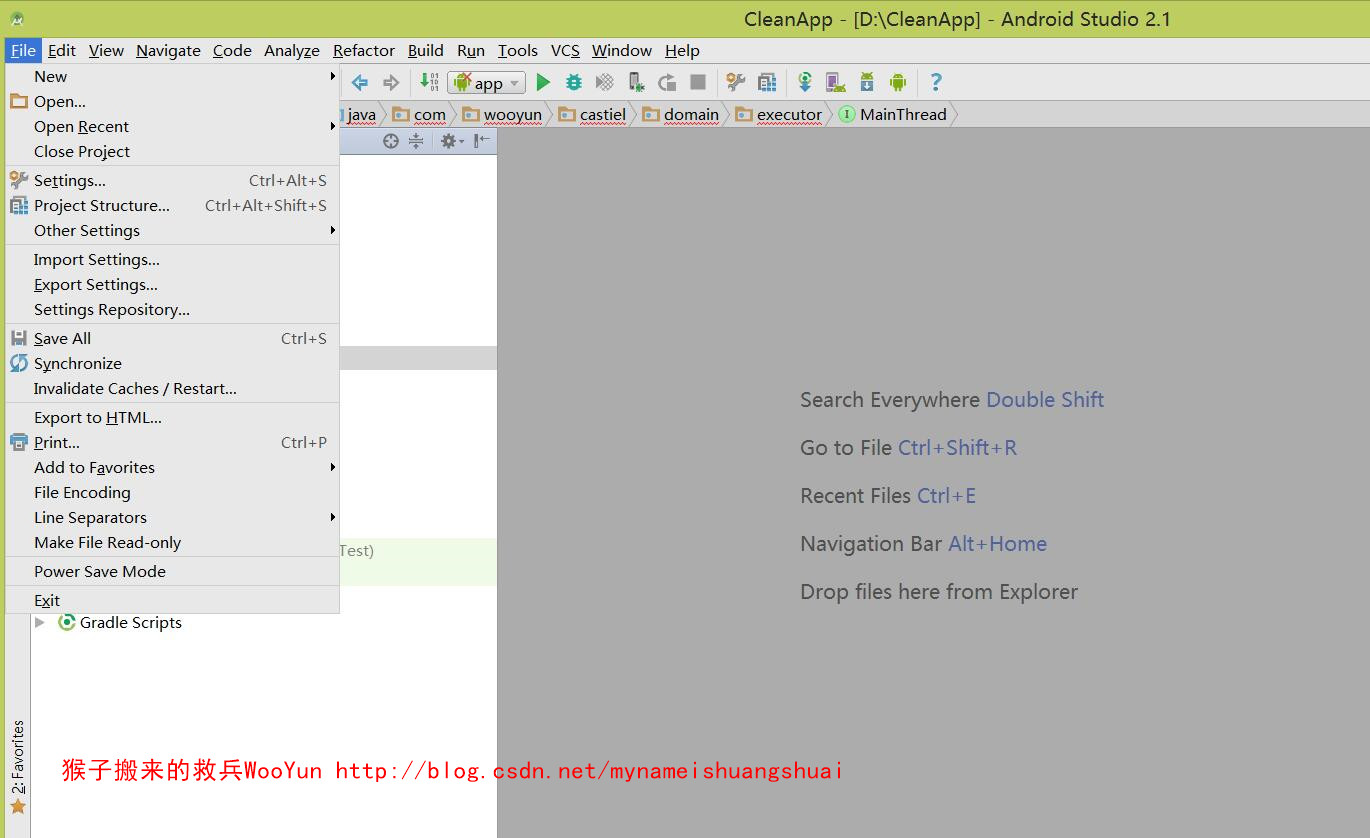The height and width of the screenshot is (838, 1370).
Task: Select Invalidate Caches / Restart menu item
Action: click(135, 389)
